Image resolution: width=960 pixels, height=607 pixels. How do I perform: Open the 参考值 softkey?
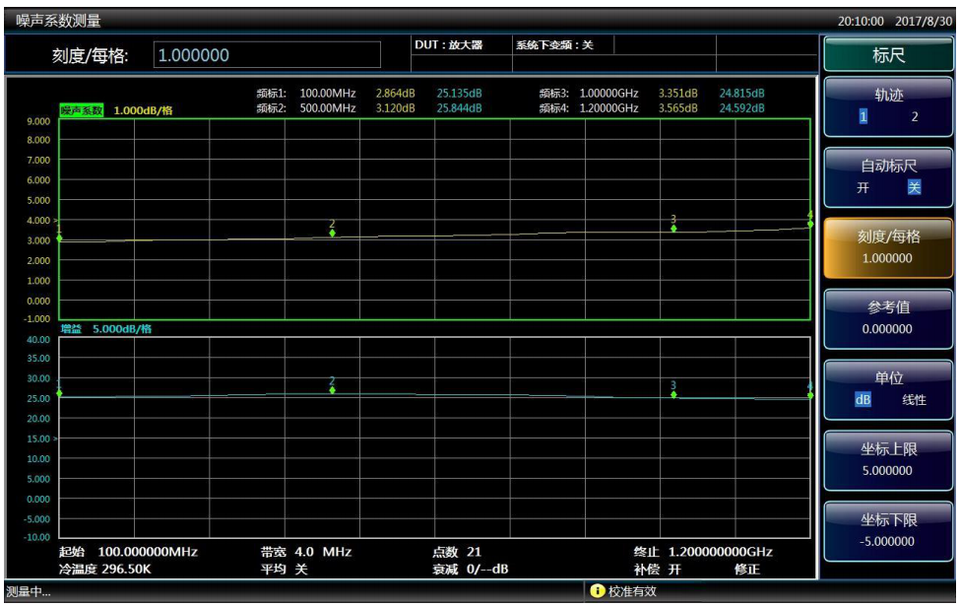(888, 319)
